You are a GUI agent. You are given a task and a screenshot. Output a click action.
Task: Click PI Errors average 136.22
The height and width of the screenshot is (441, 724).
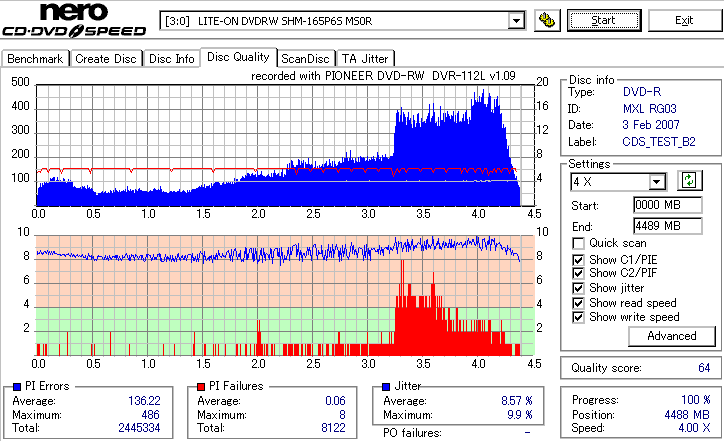point(144,401)
